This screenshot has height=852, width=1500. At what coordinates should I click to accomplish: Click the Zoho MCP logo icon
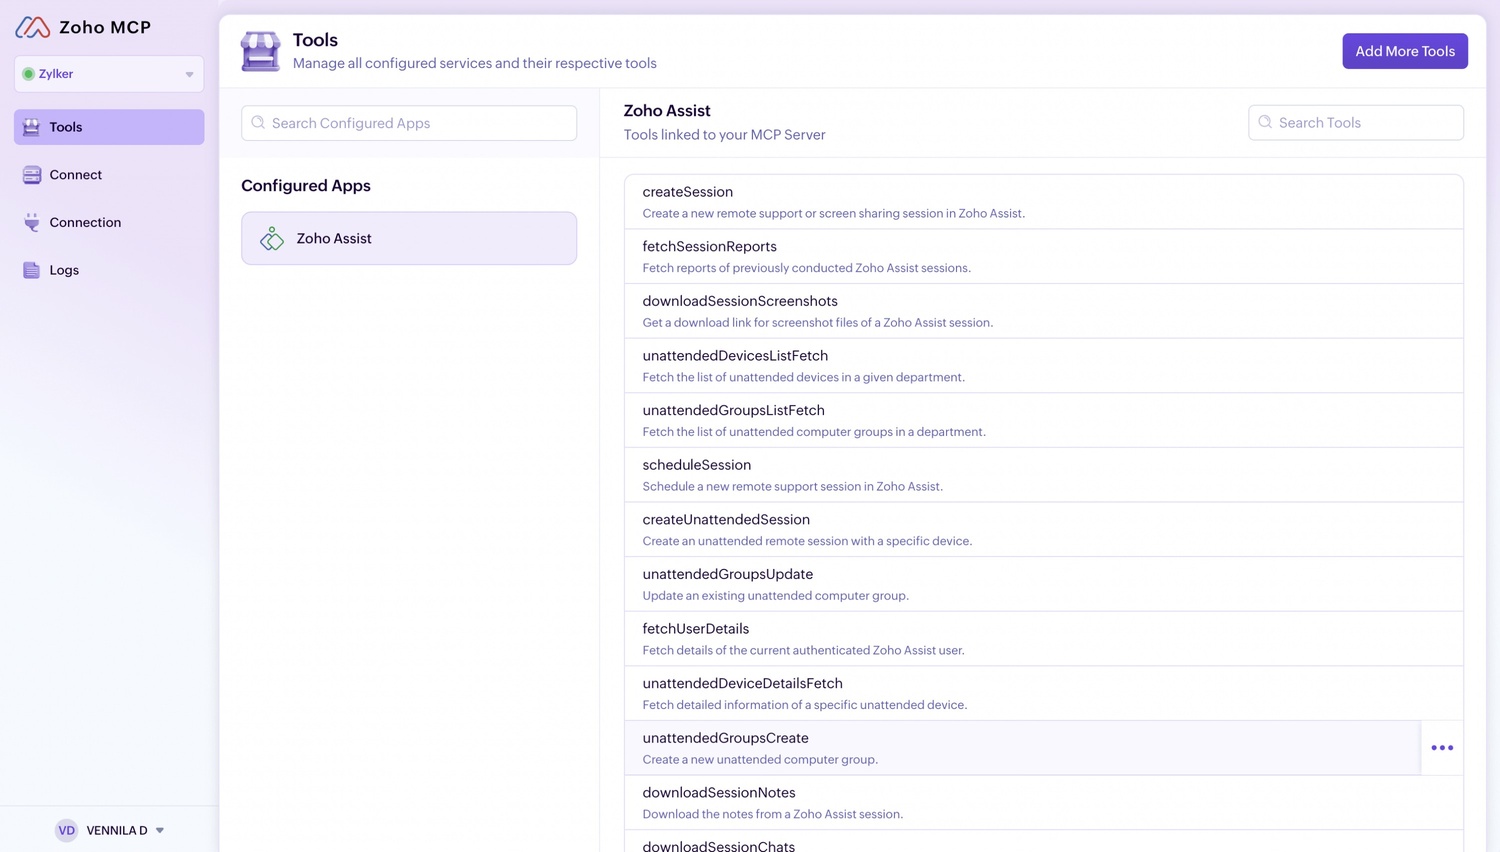[33, 27]
